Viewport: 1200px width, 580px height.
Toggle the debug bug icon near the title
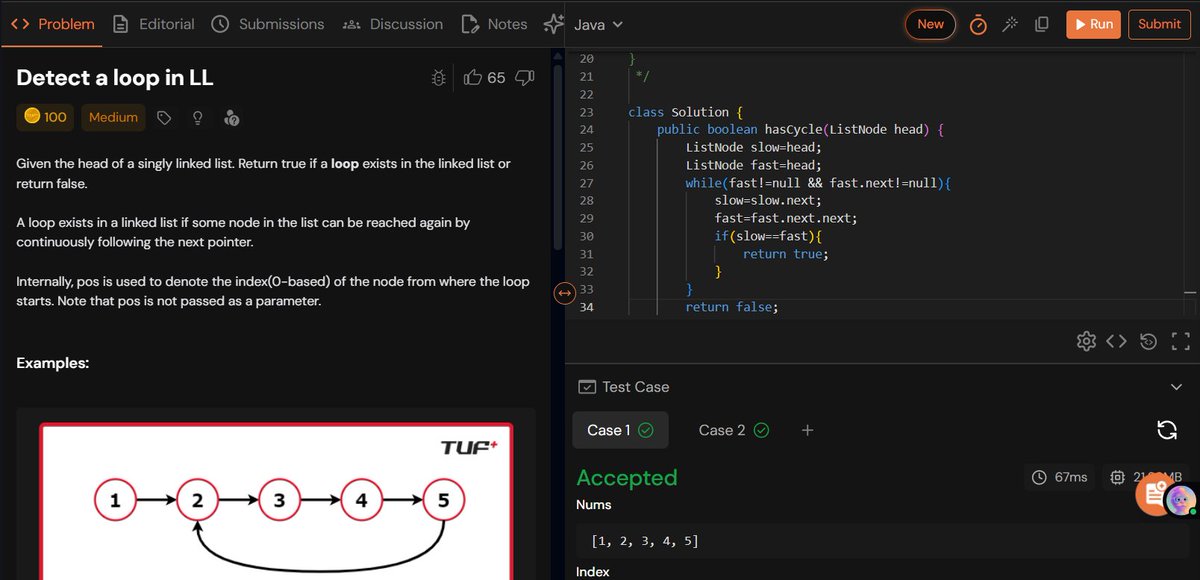[438, 77]
